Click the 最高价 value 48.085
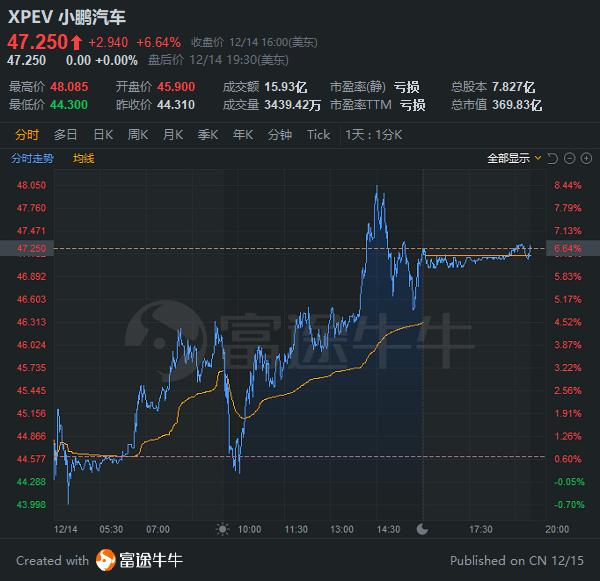 point(69,87)
